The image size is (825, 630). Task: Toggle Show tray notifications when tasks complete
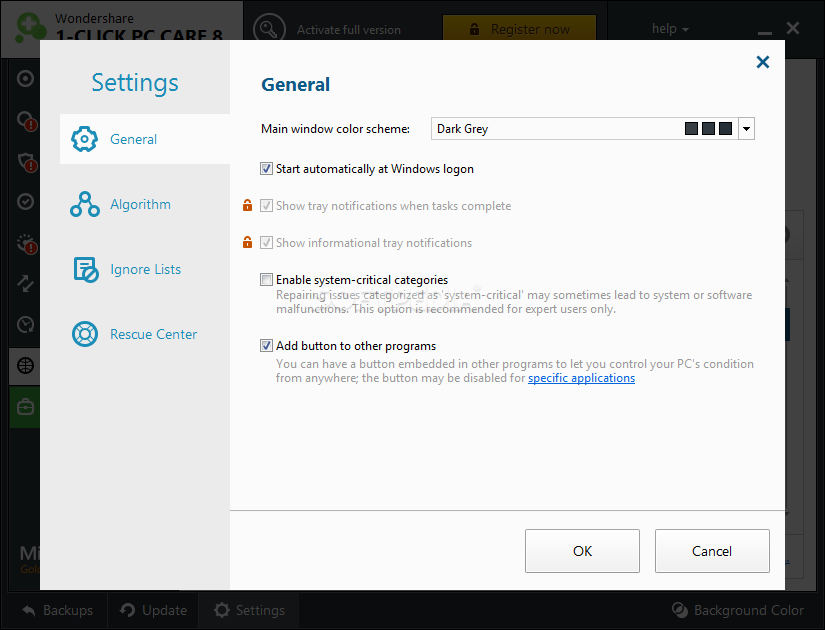pyautogui.click(x=266, y=205)
